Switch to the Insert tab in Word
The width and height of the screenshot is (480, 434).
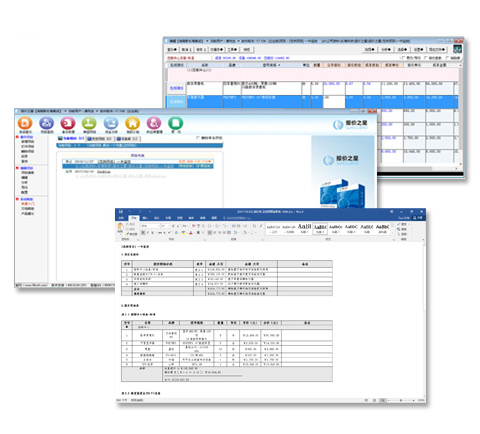pos(145,218)
